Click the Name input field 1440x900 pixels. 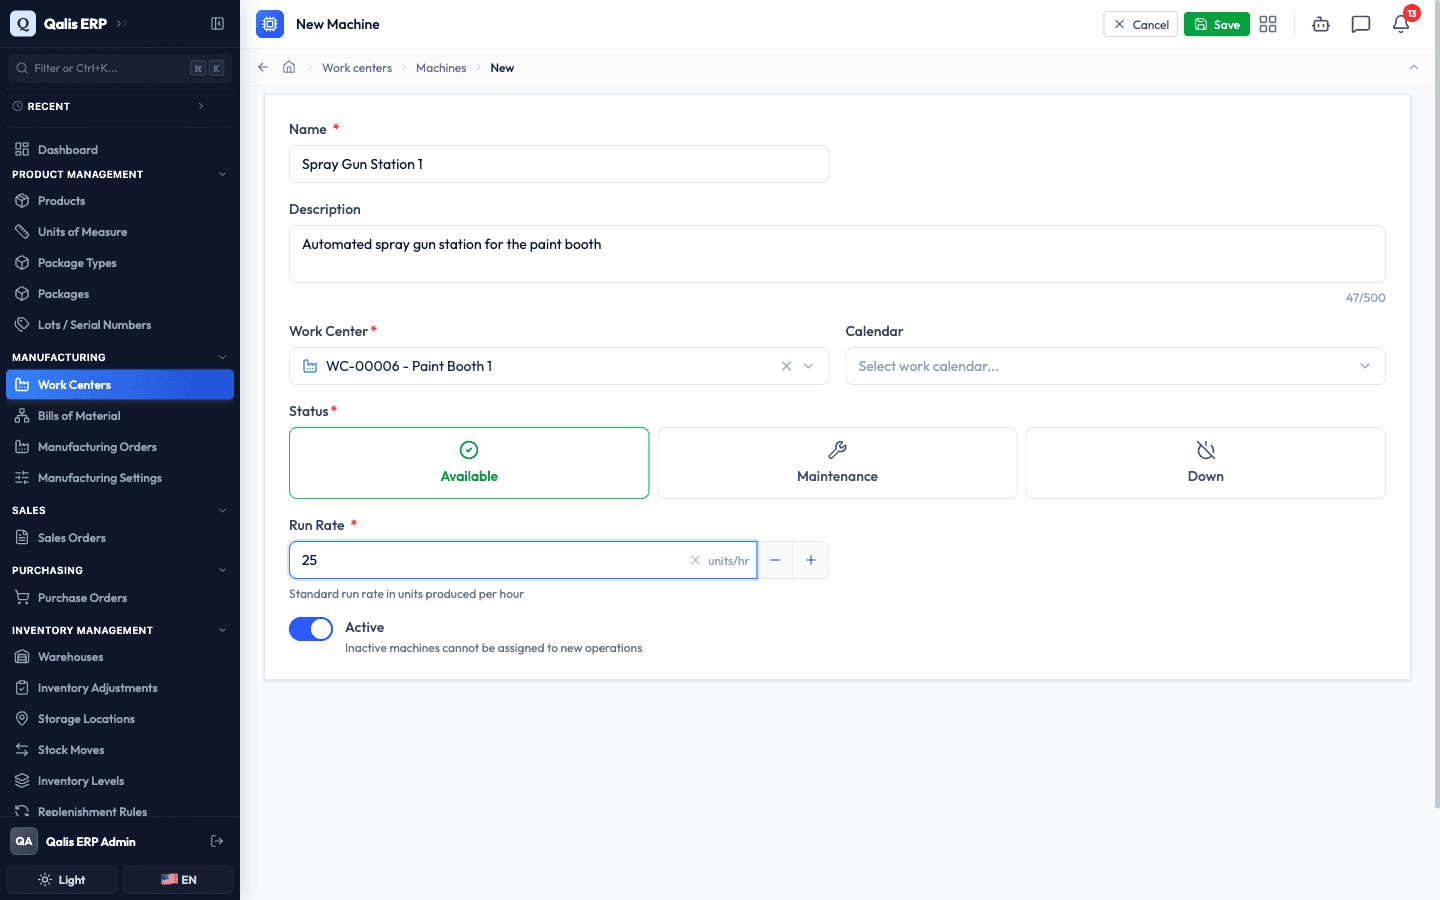(x=559, y=164)
